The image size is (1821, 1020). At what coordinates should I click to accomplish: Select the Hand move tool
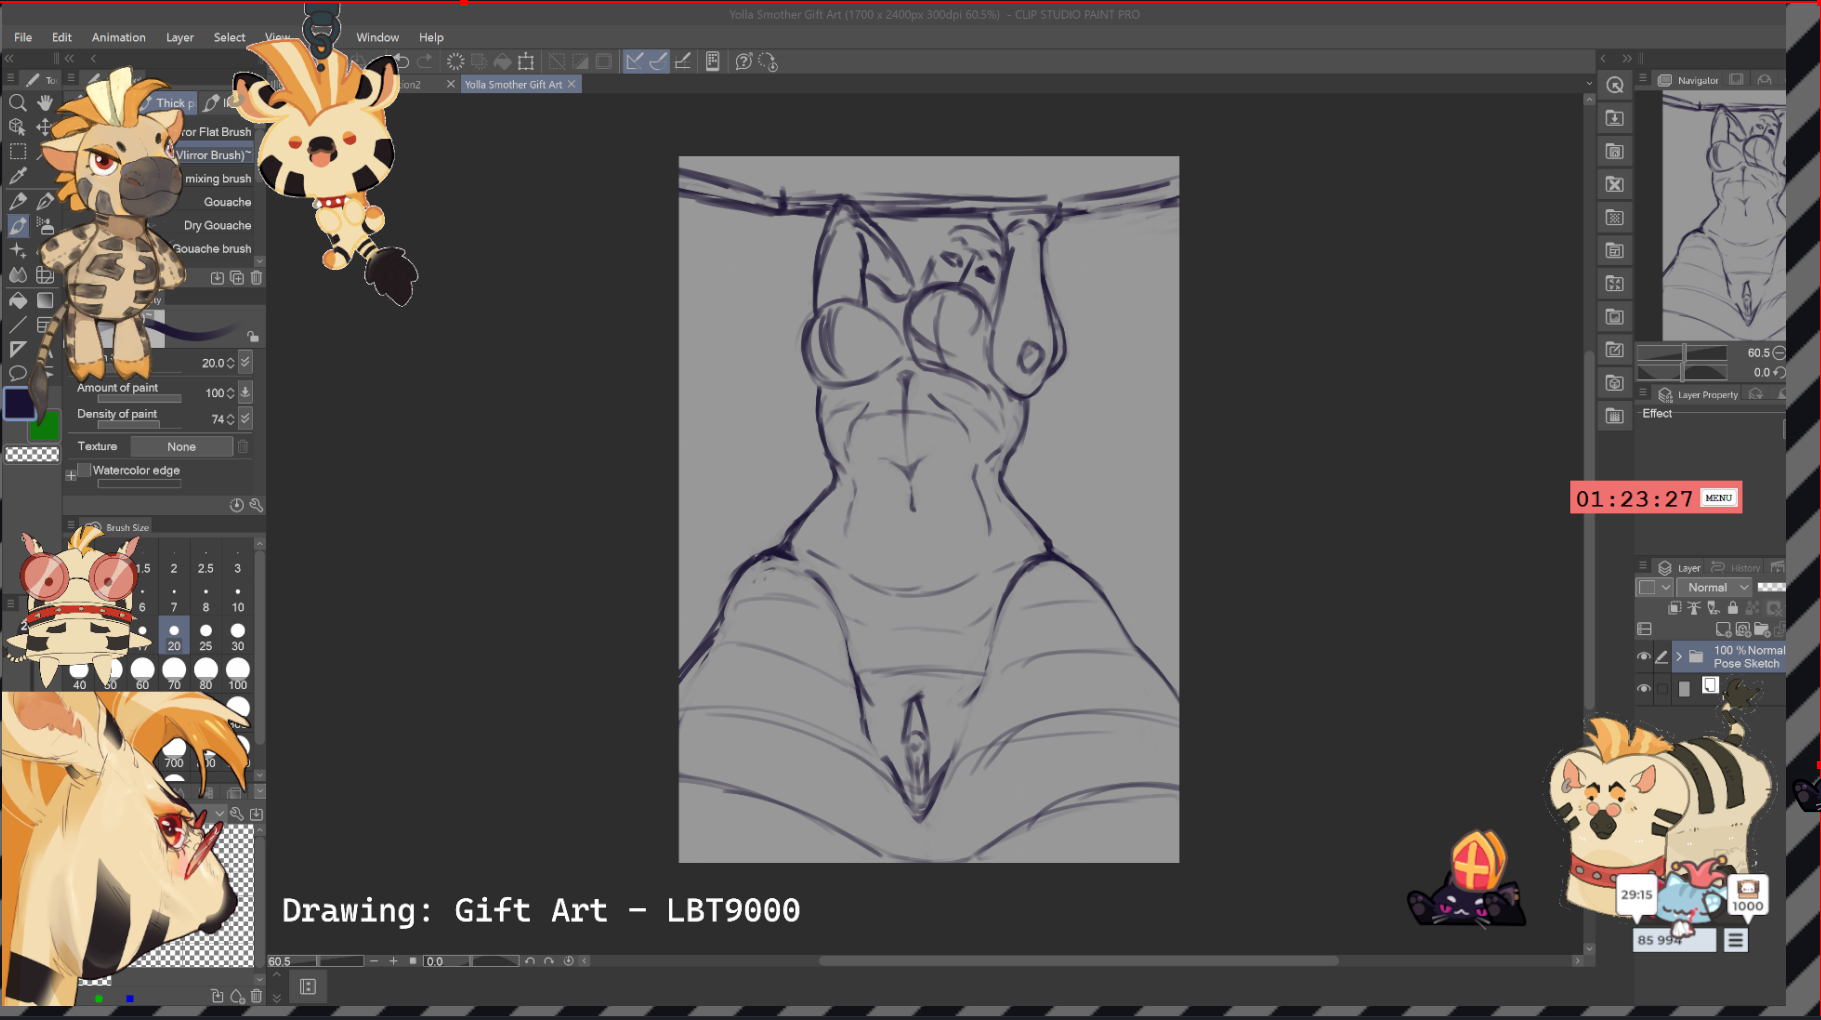pos(45,103)
